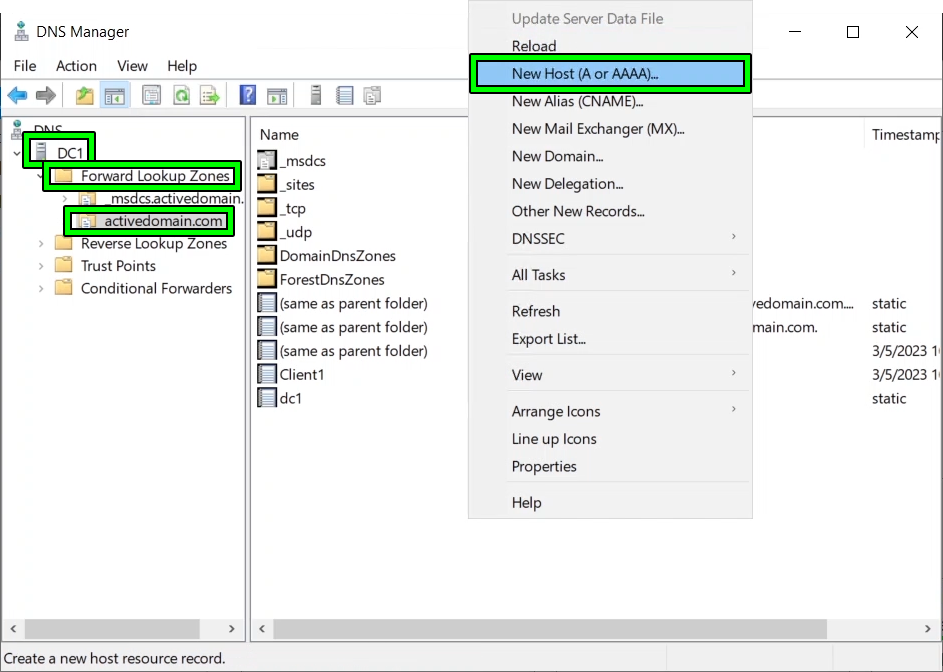
Task: Click the Export List toolbar icon
Action: [210, 95]
